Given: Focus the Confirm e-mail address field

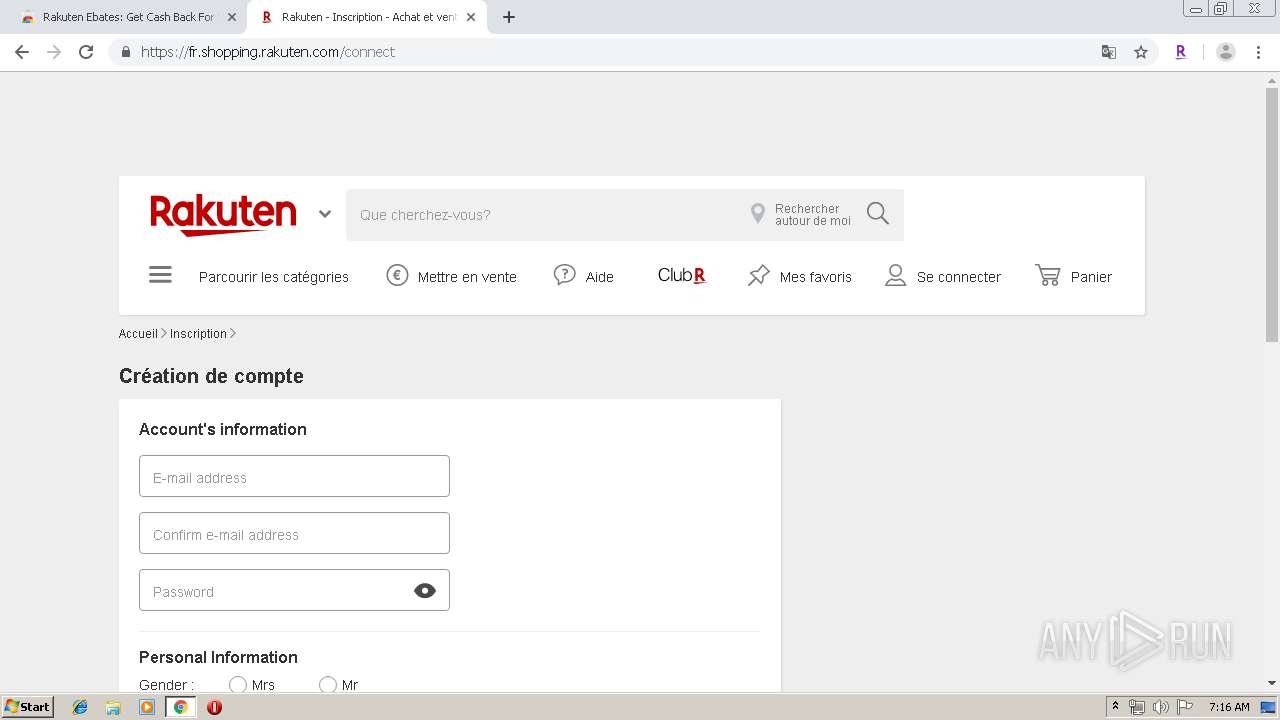Looking at the screenshot, I should pyautogui.click(x=294, y=533).
